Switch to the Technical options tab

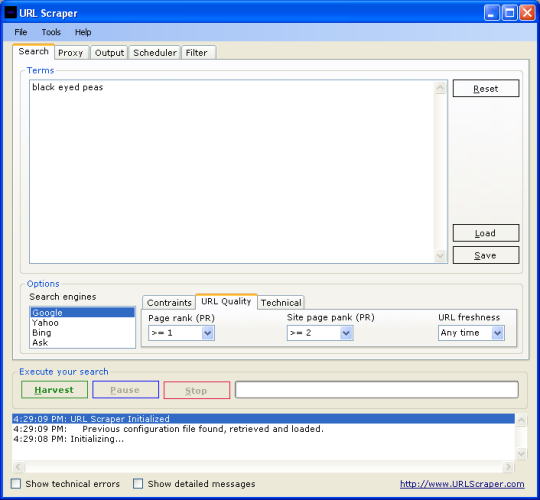[x=281, y=303]
